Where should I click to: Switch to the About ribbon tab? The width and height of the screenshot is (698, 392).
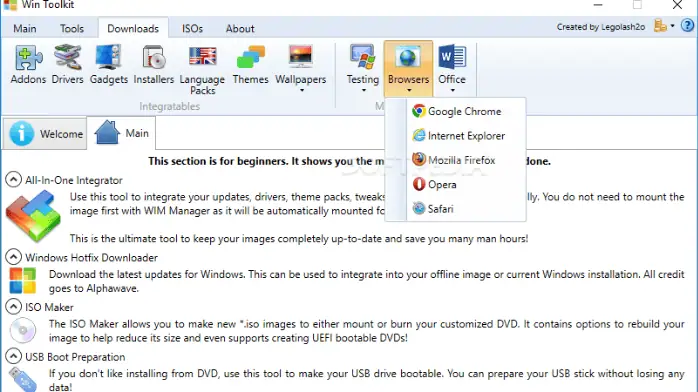click(240, 28)
